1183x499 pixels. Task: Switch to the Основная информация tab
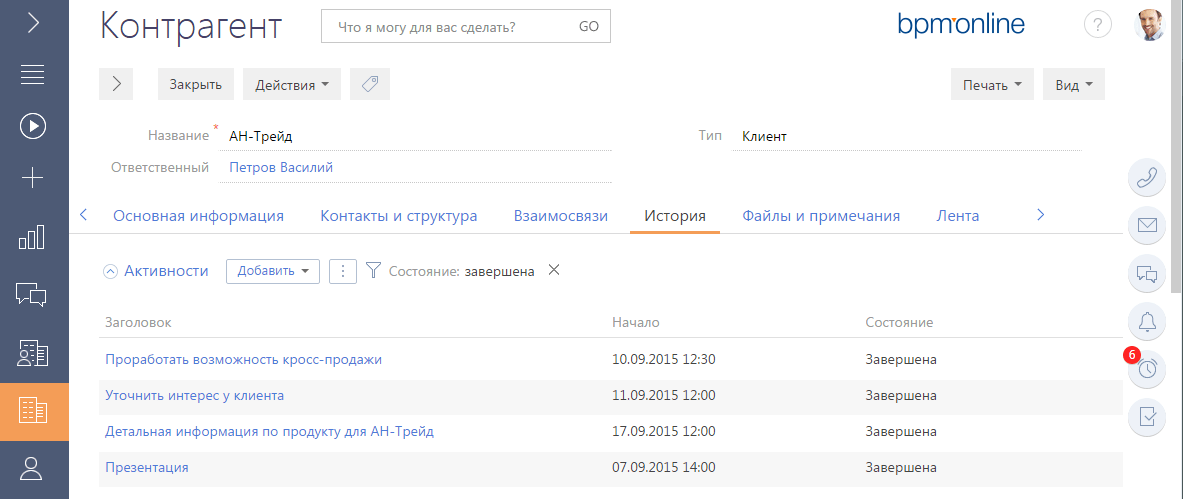(198, 216)
